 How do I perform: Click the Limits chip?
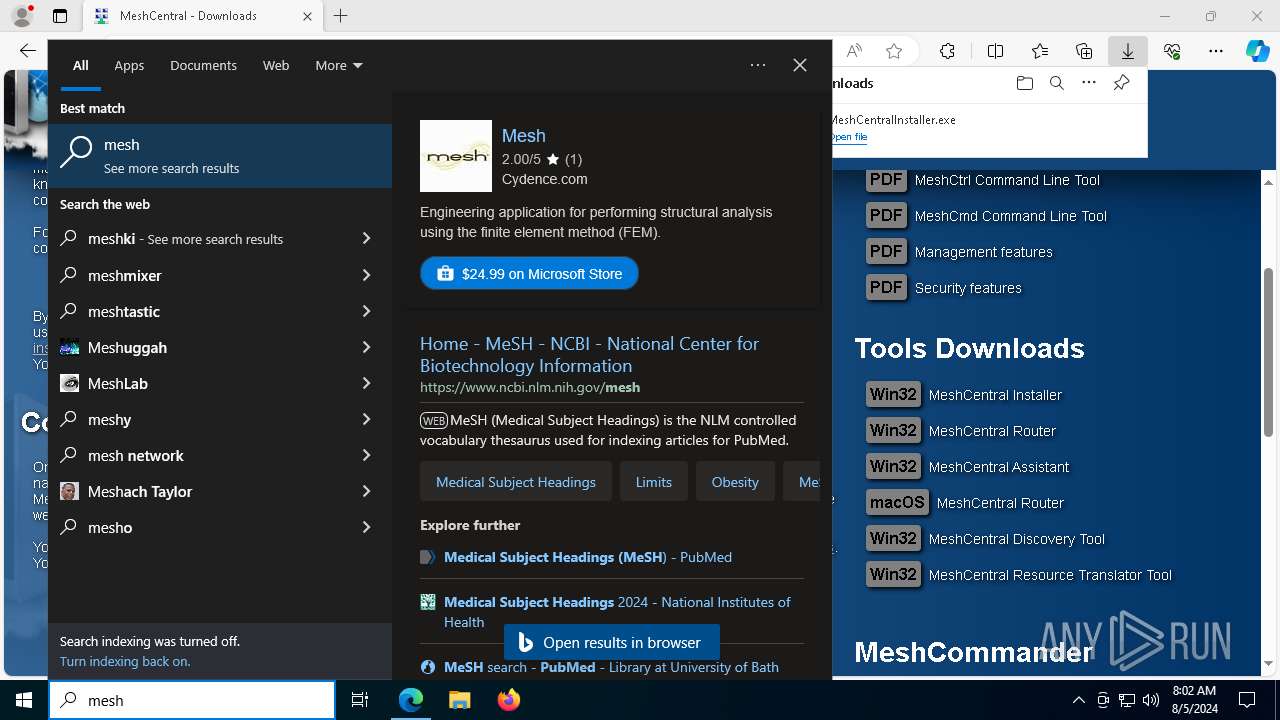click(x=654, y=482)
